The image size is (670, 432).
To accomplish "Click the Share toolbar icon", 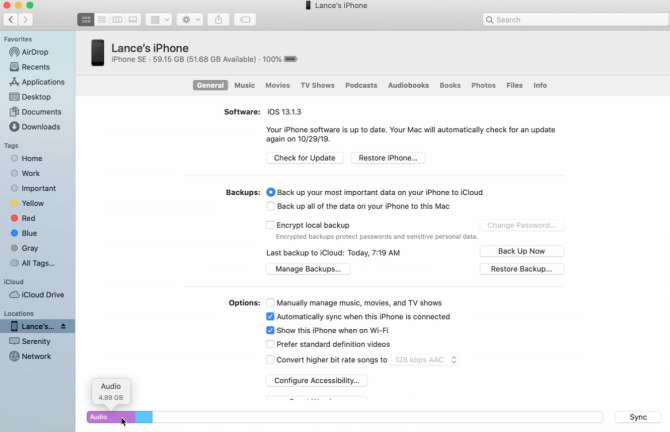I will point(218,20).
